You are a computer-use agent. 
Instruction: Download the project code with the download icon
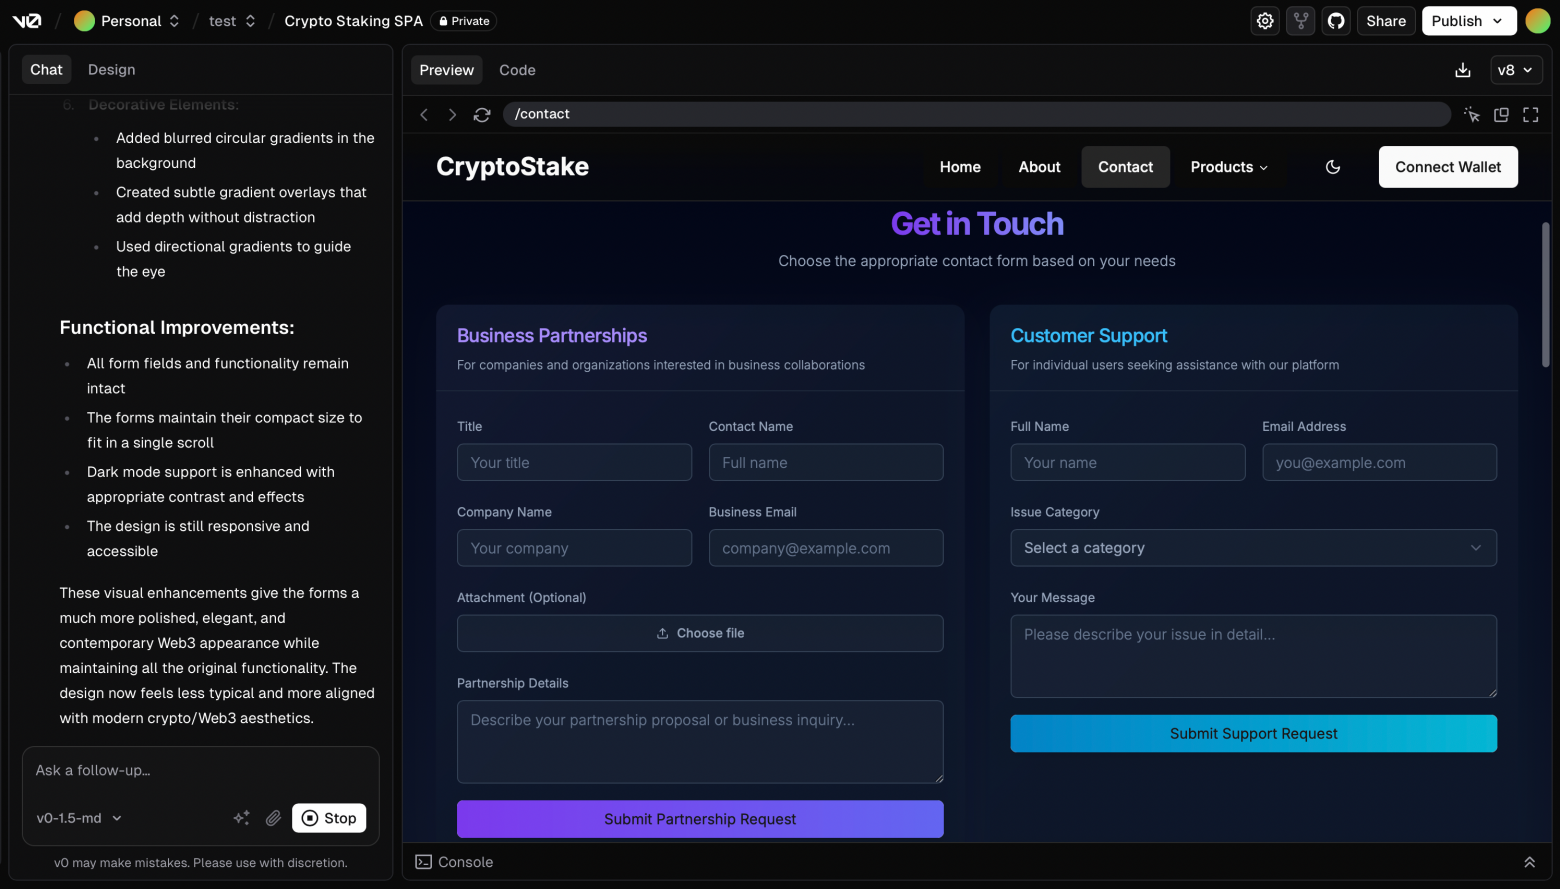coord(1463,70)
